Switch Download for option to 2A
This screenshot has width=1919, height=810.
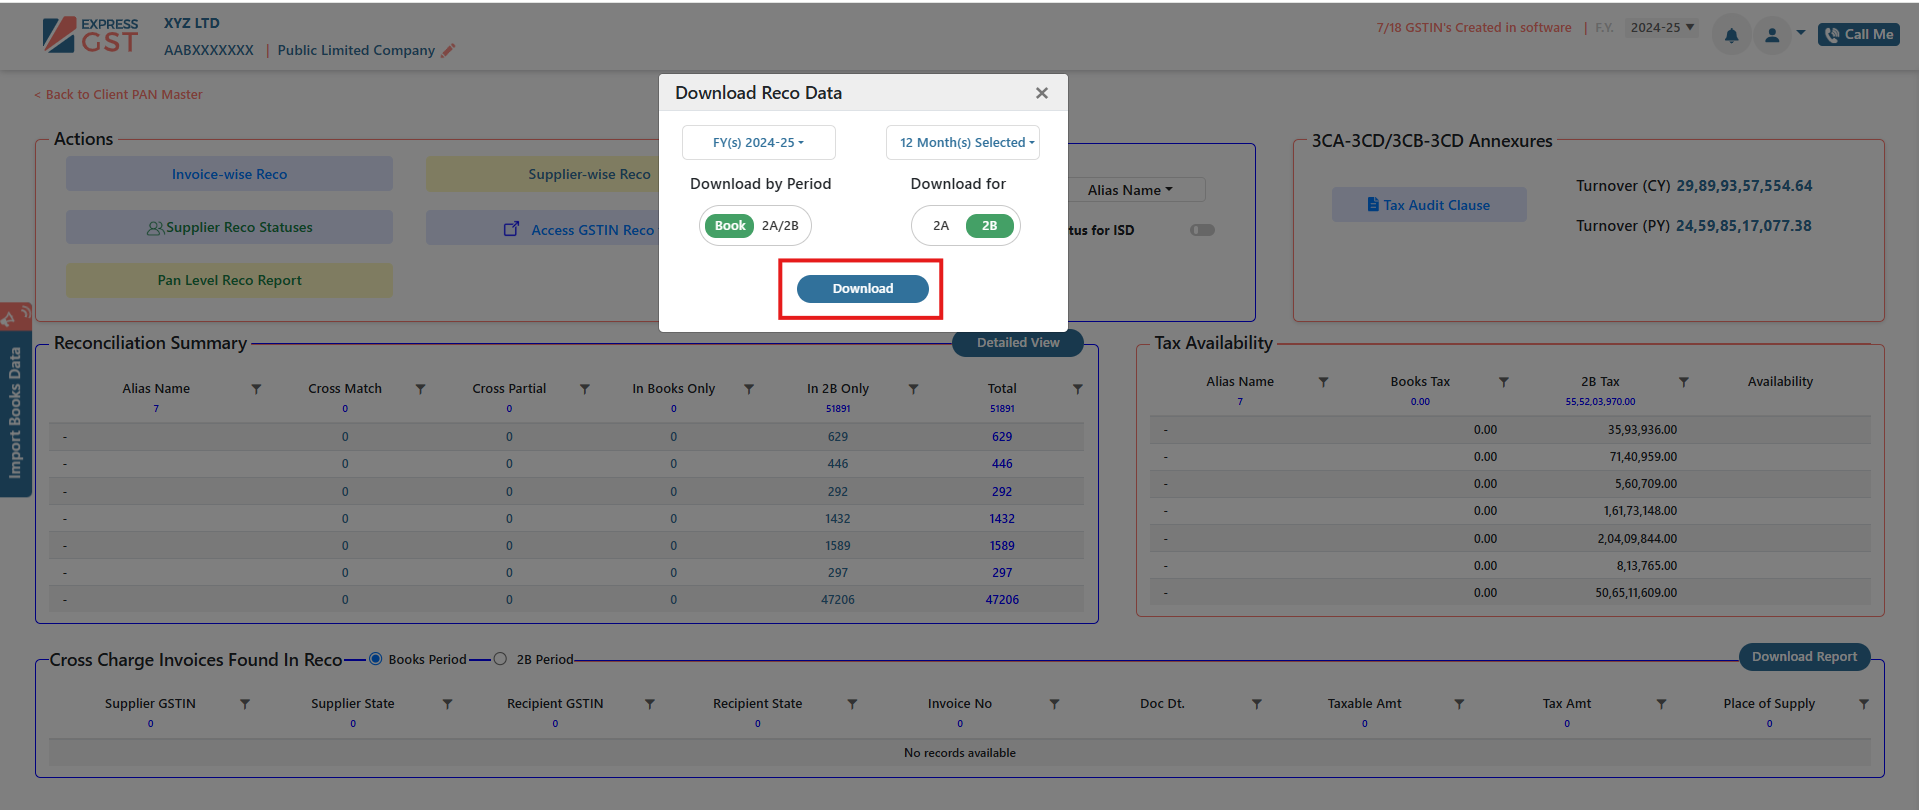coord(941,226)
